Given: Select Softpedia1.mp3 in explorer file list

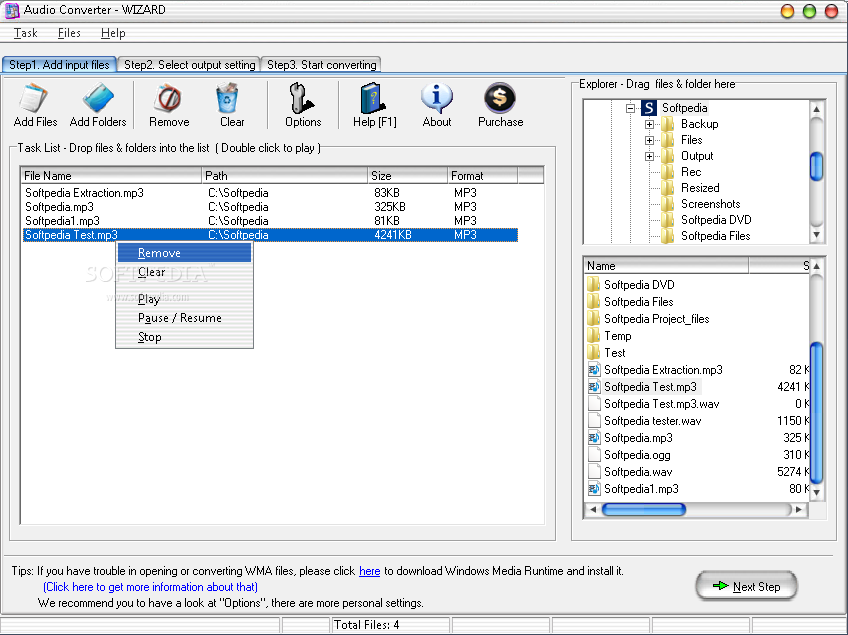Looking at the screenshot, I should point(633,489).
